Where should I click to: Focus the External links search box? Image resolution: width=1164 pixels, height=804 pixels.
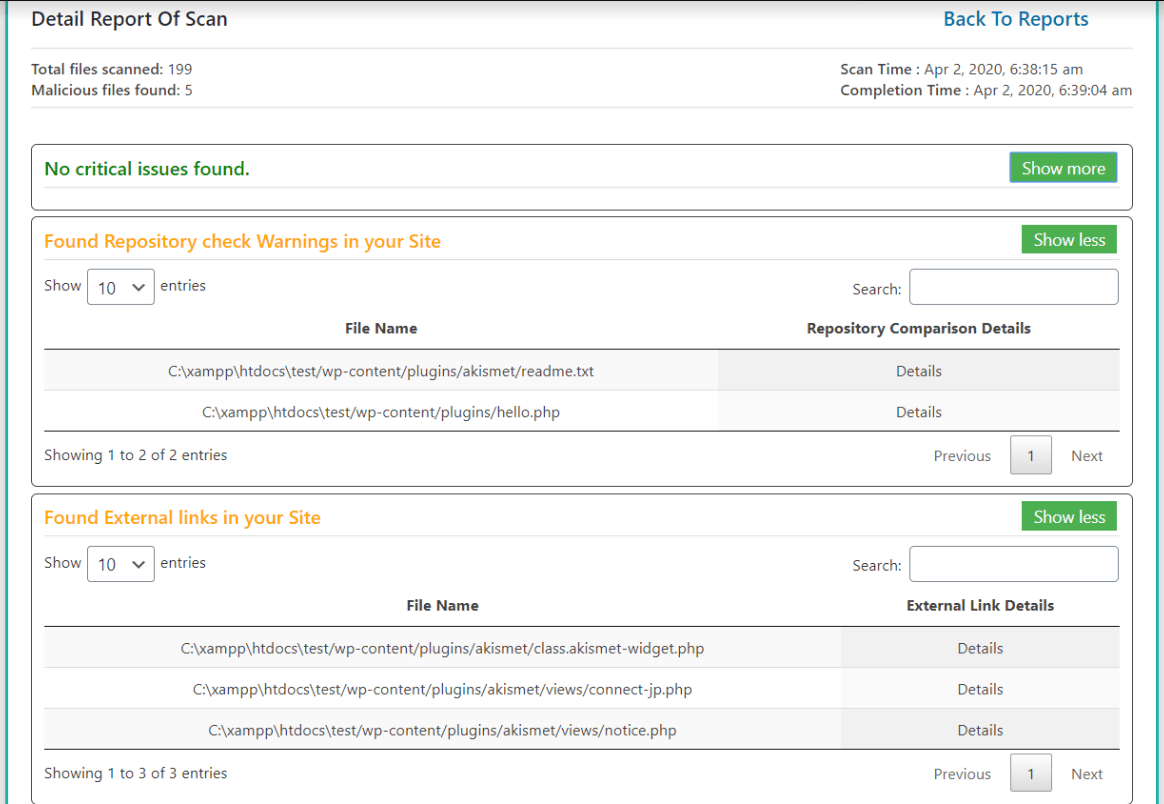tap(1013, 564)
